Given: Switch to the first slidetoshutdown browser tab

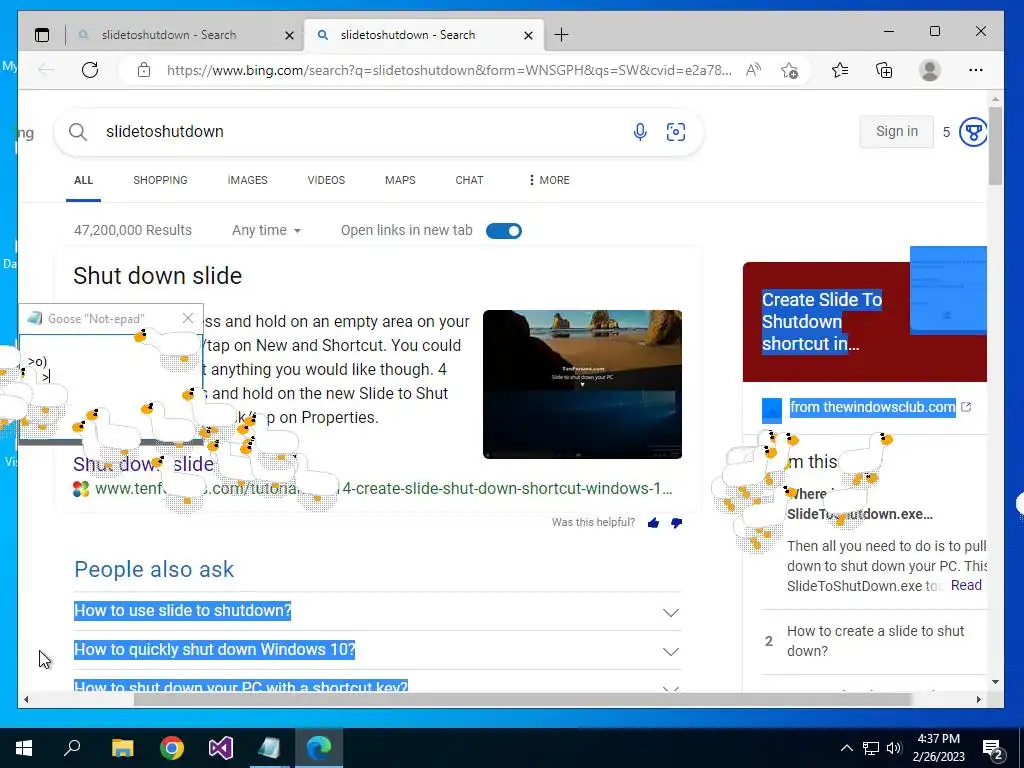Looking at the screenshot, I should [x=183, y=35].
